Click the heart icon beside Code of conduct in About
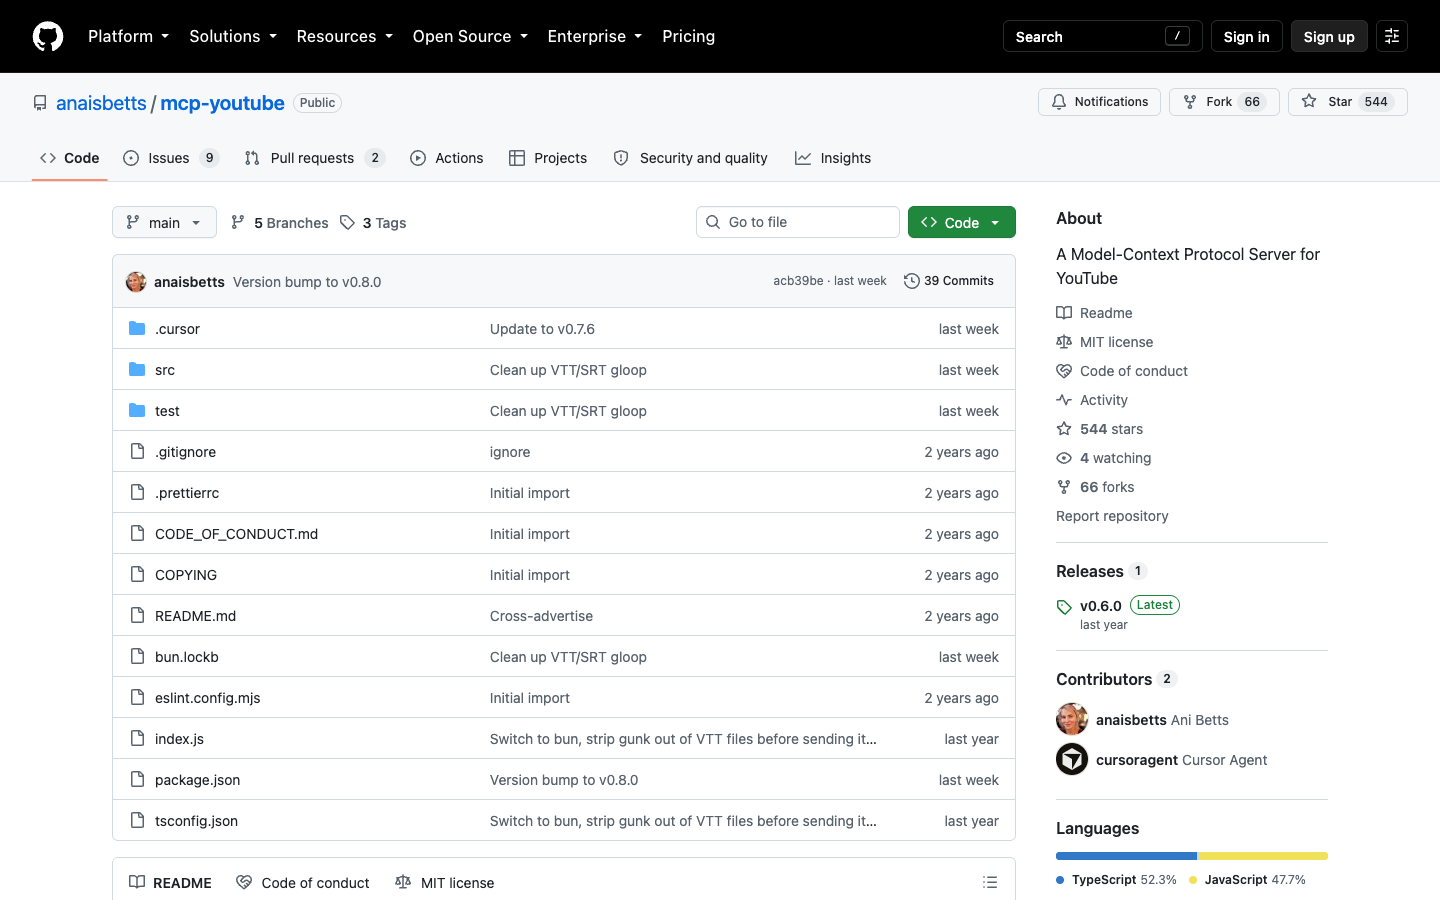 [x=1064, y=371]
